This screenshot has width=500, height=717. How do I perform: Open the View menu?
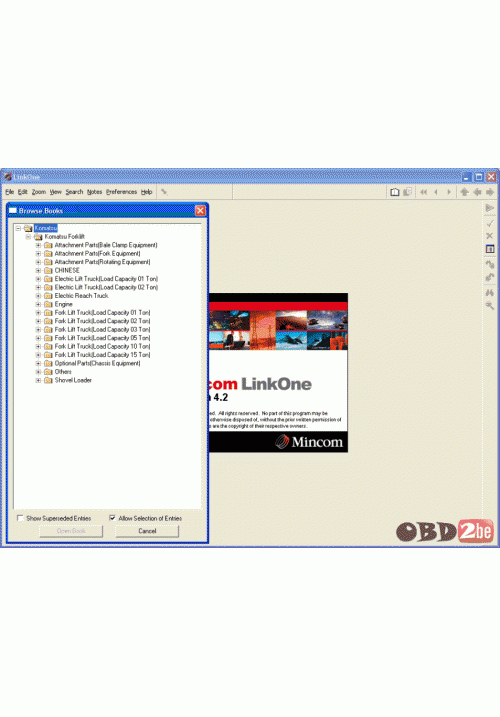click(55, 192)
